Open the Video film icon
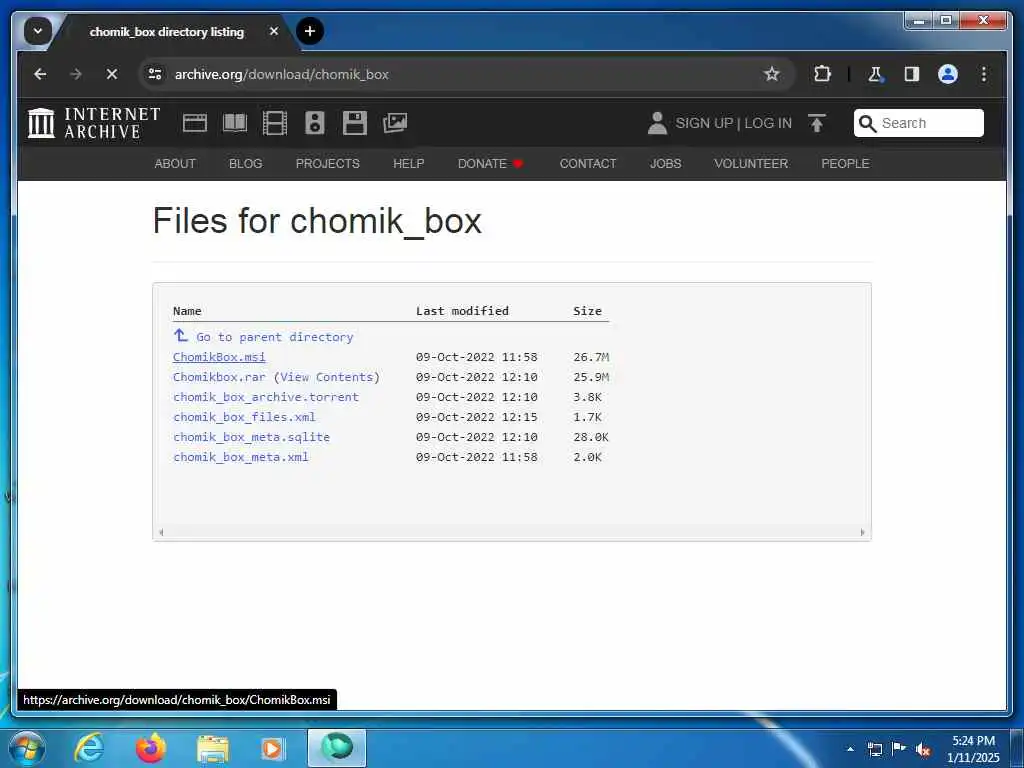The height and width of the screenshot is (768, 1024). point(274,123)
